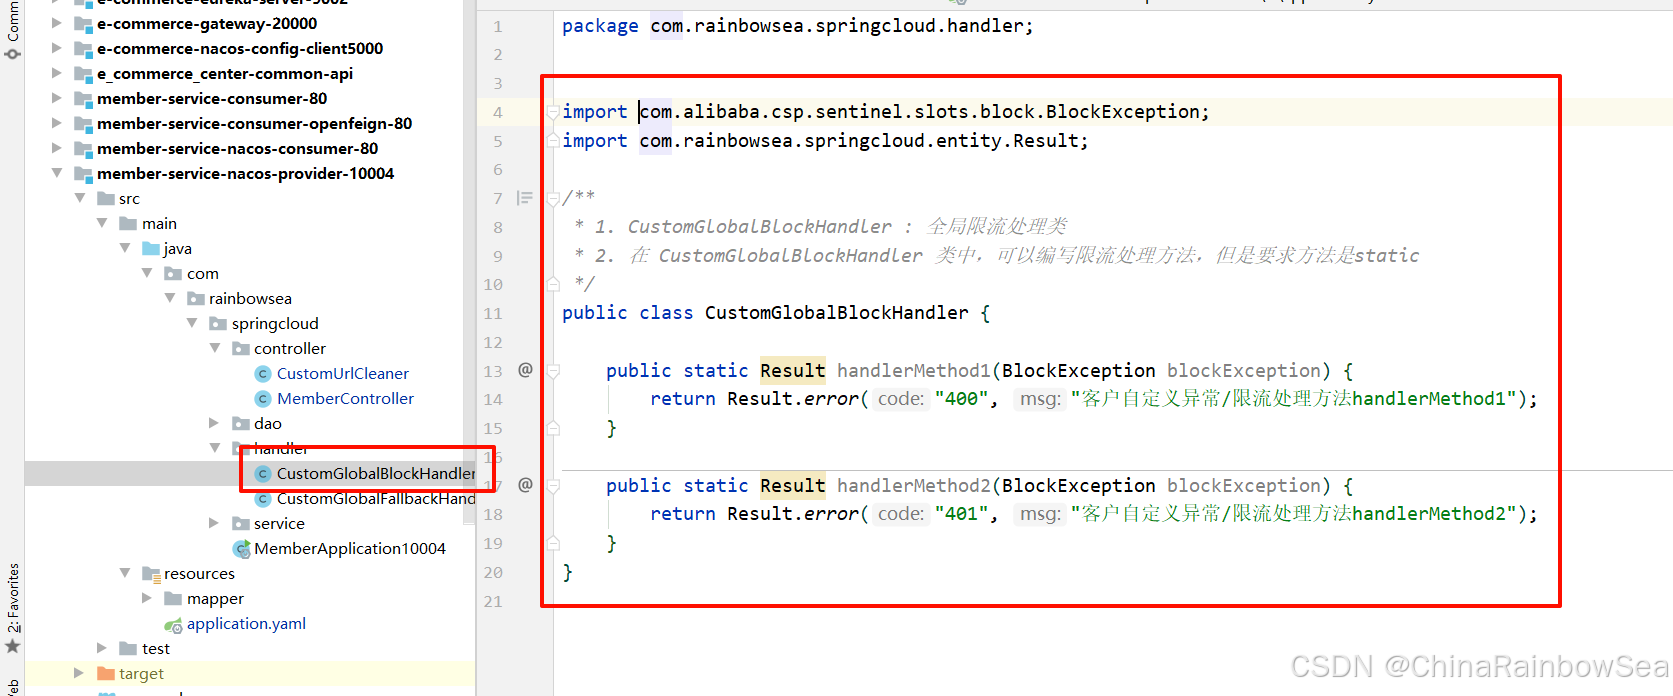Expand member-service-consumer-openfeign-80 arrow
This screenshot has width=1673, height=696.
[57, 123]
